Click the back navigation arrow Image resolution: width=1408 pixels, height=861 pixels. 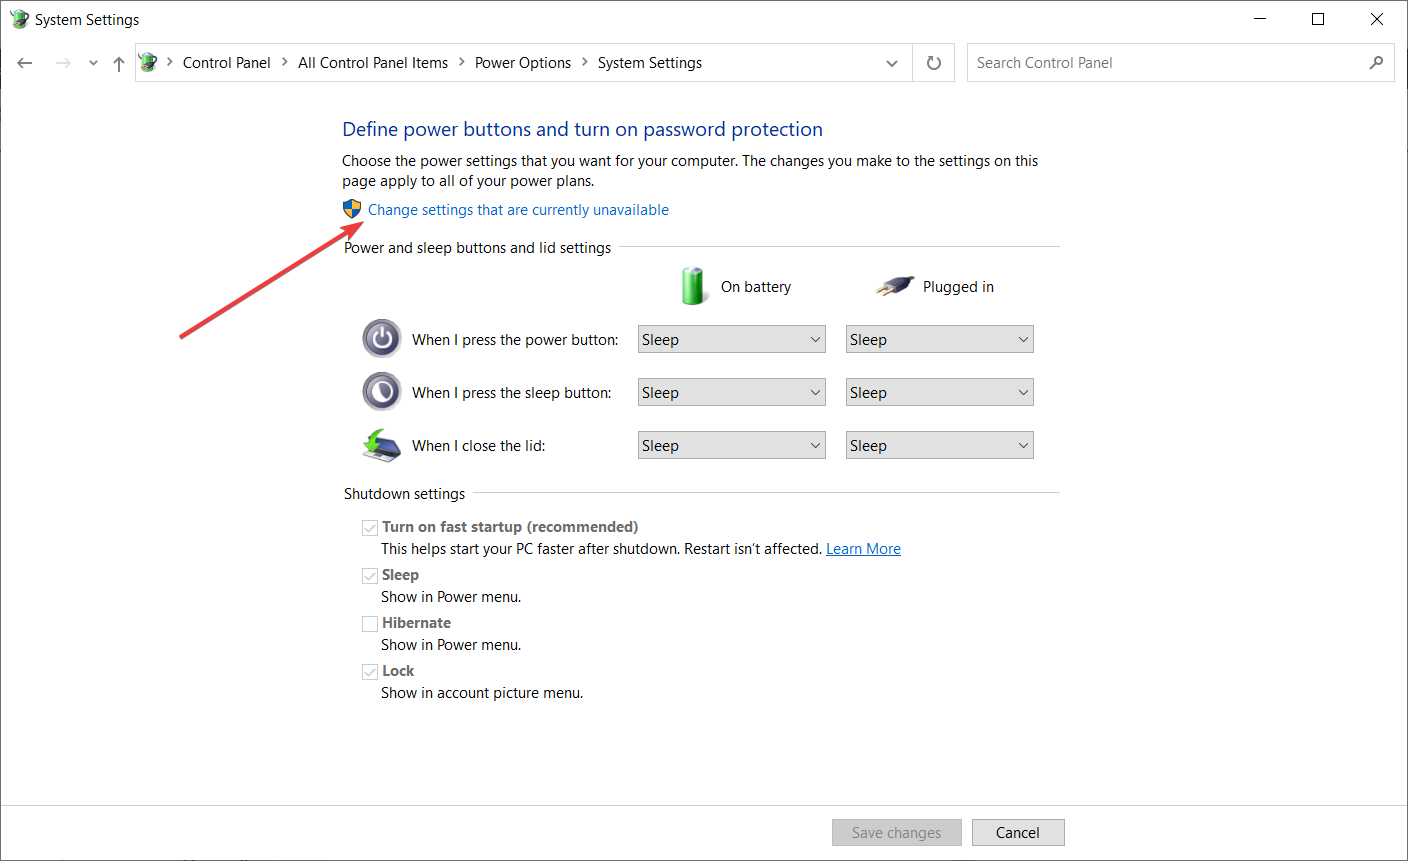pos(25,63)
